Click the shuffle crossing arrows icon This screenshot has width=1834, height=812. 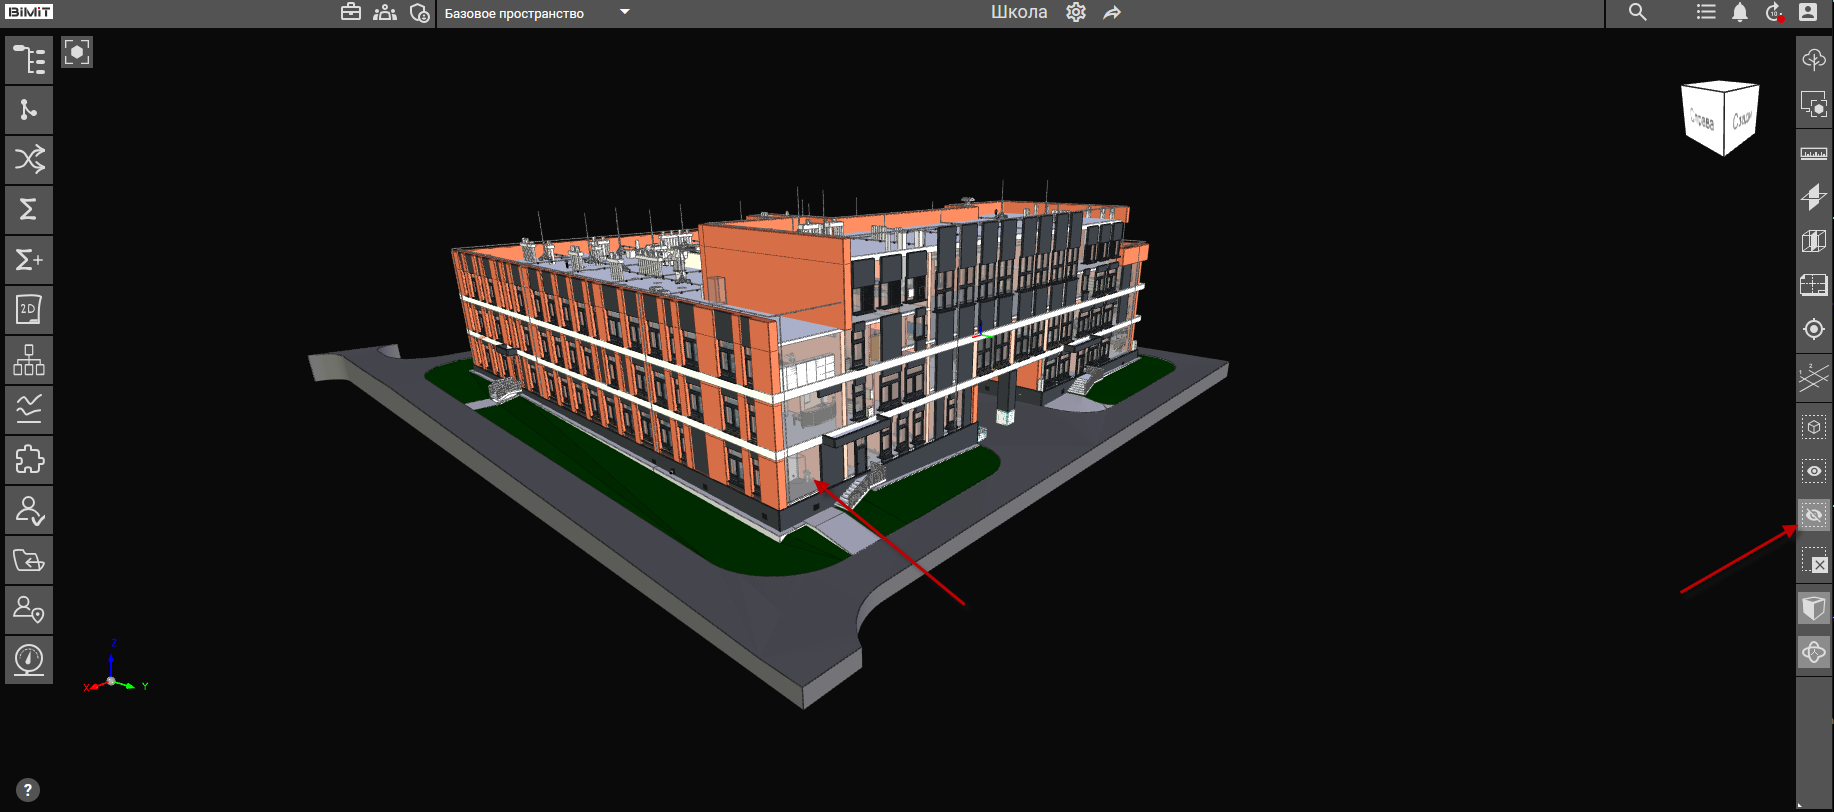[x=29, y=160]
